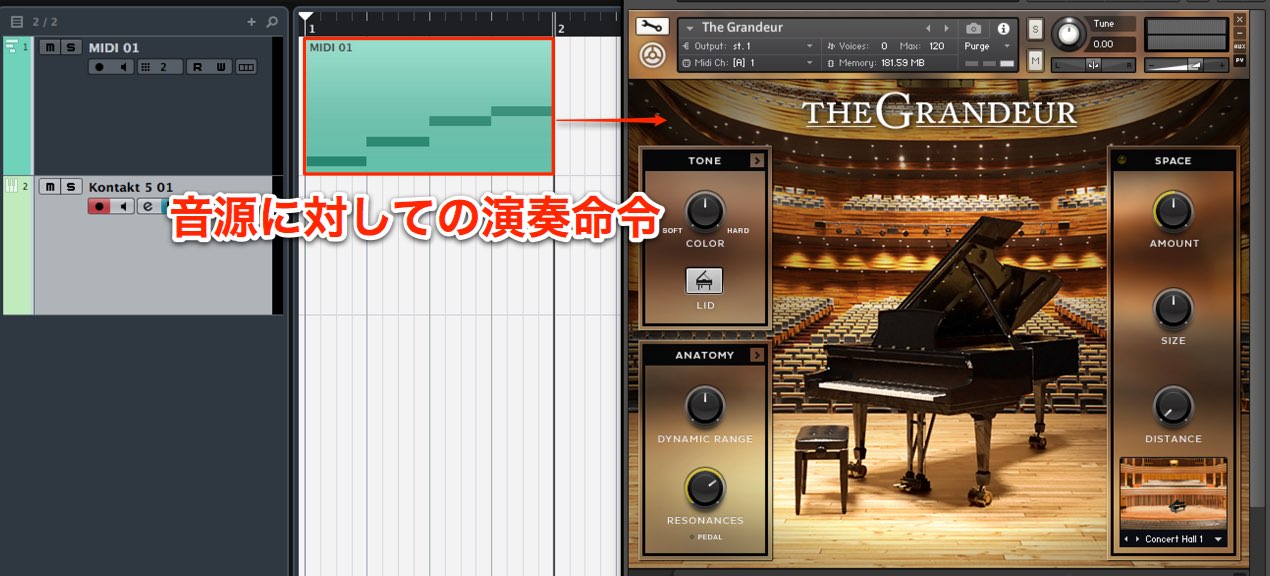Toggle the PV button in Kontakt header
The image size is (1270, 576).
[1240, 60]
